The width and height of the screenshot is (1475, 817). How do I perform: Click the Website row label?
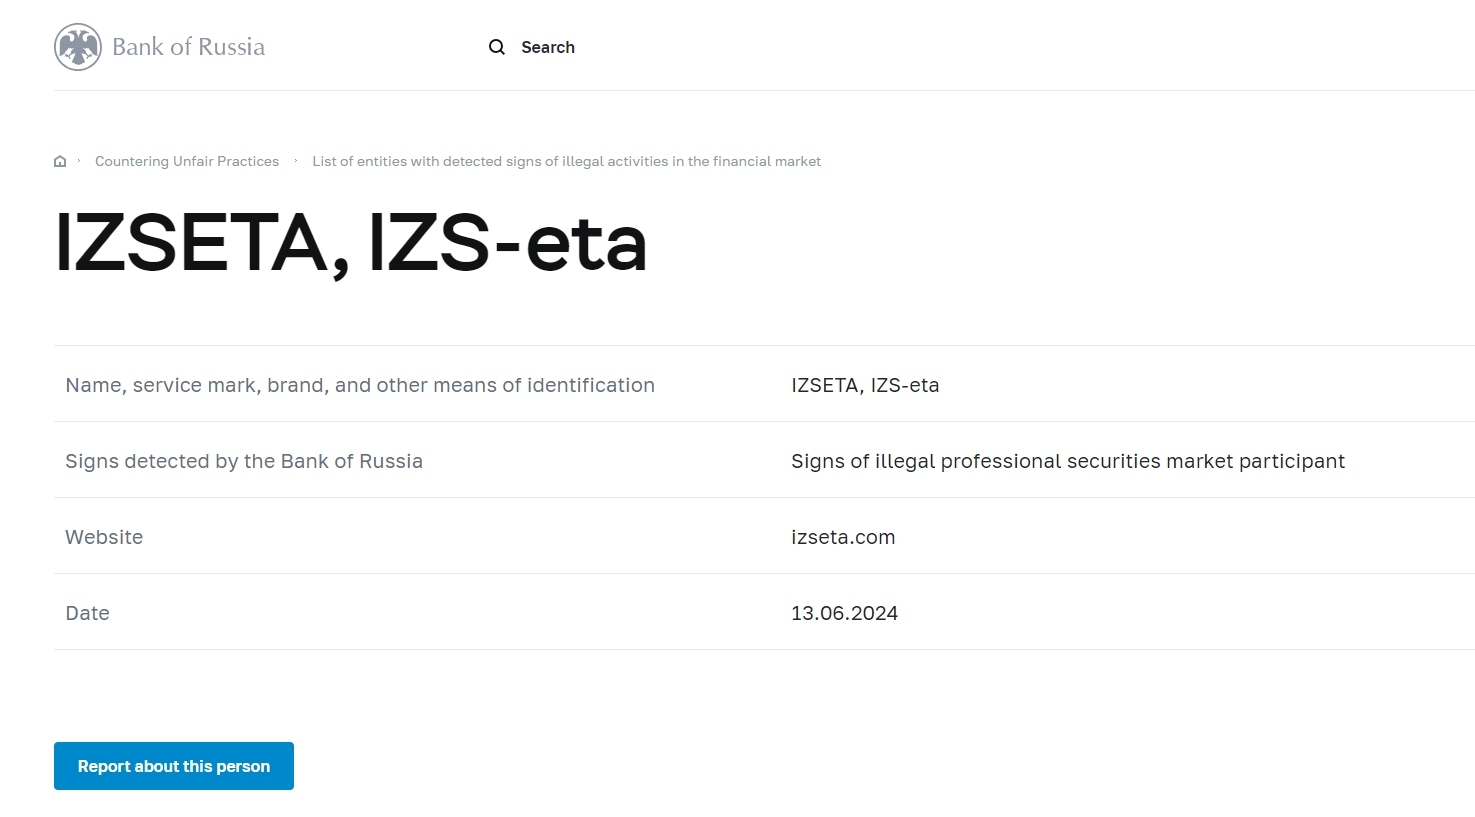click(104, 537)
